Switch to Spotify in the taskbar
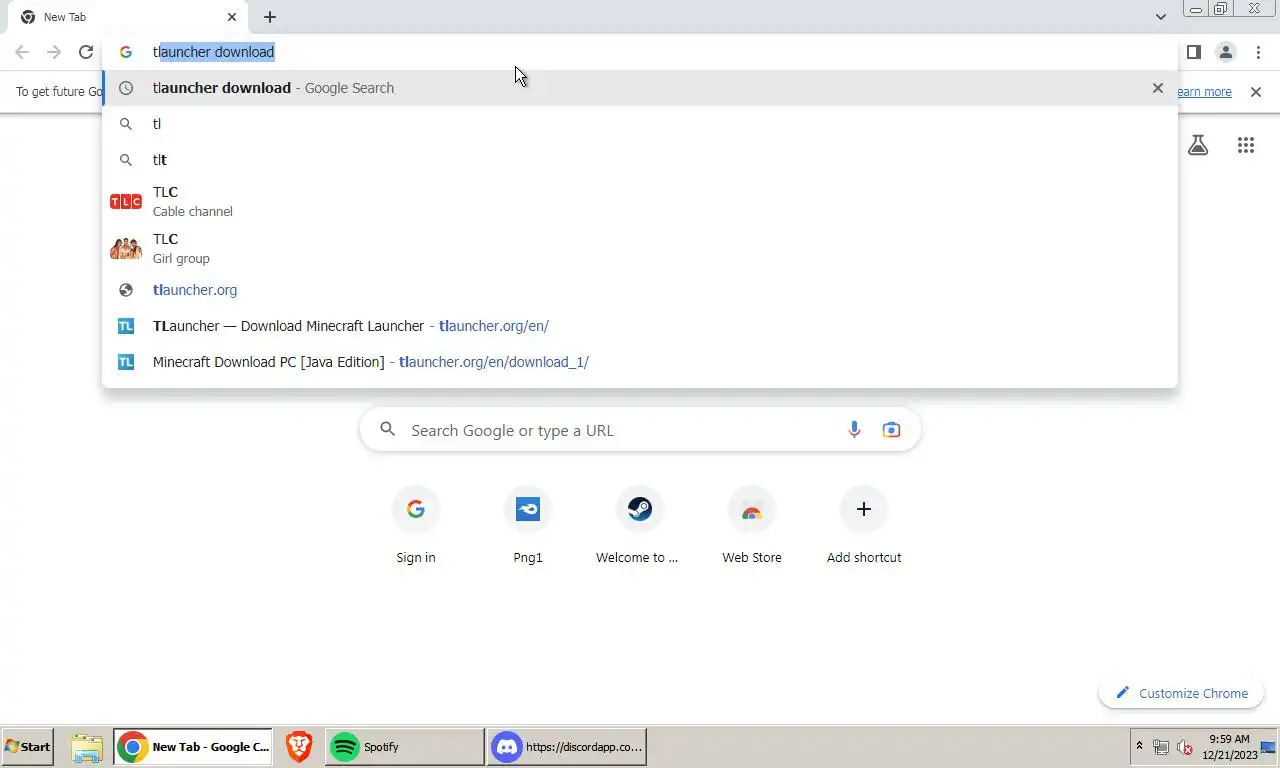This screenshot has height=768, width=1280. [x=405, y=747]
